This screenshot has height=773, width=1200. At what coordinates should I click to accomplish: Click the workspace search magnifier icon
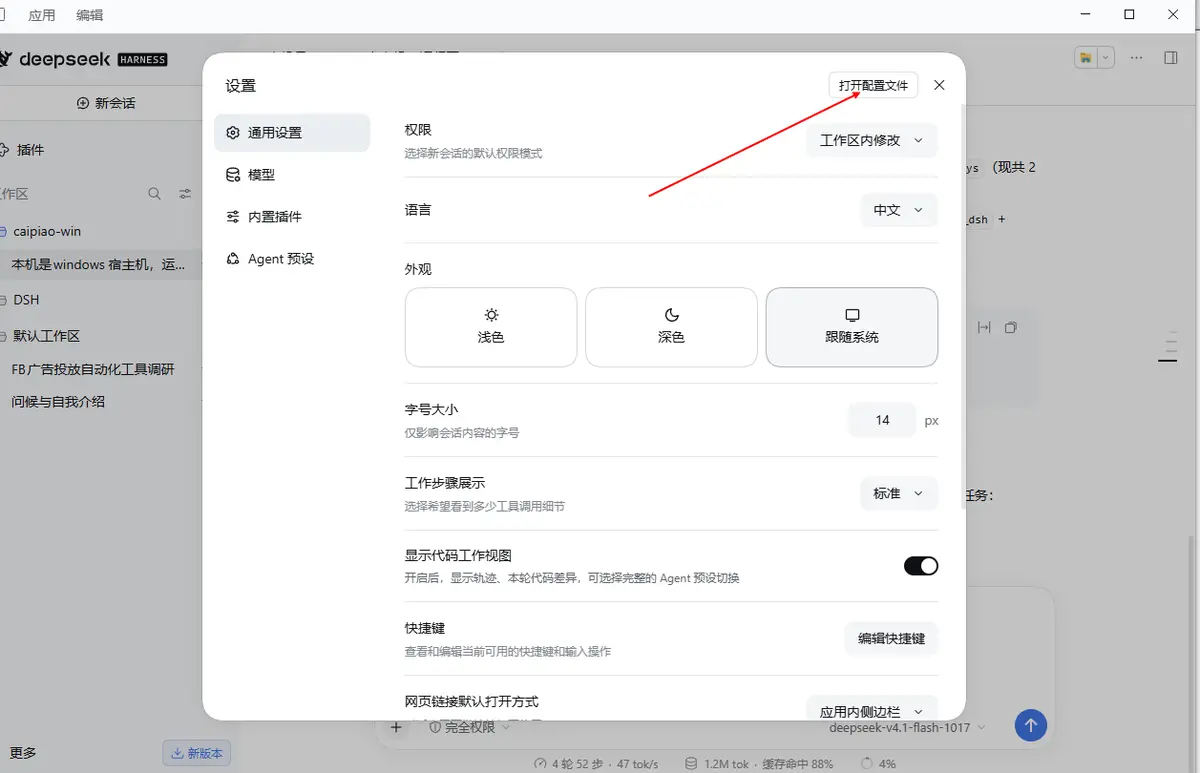point(154,194)
